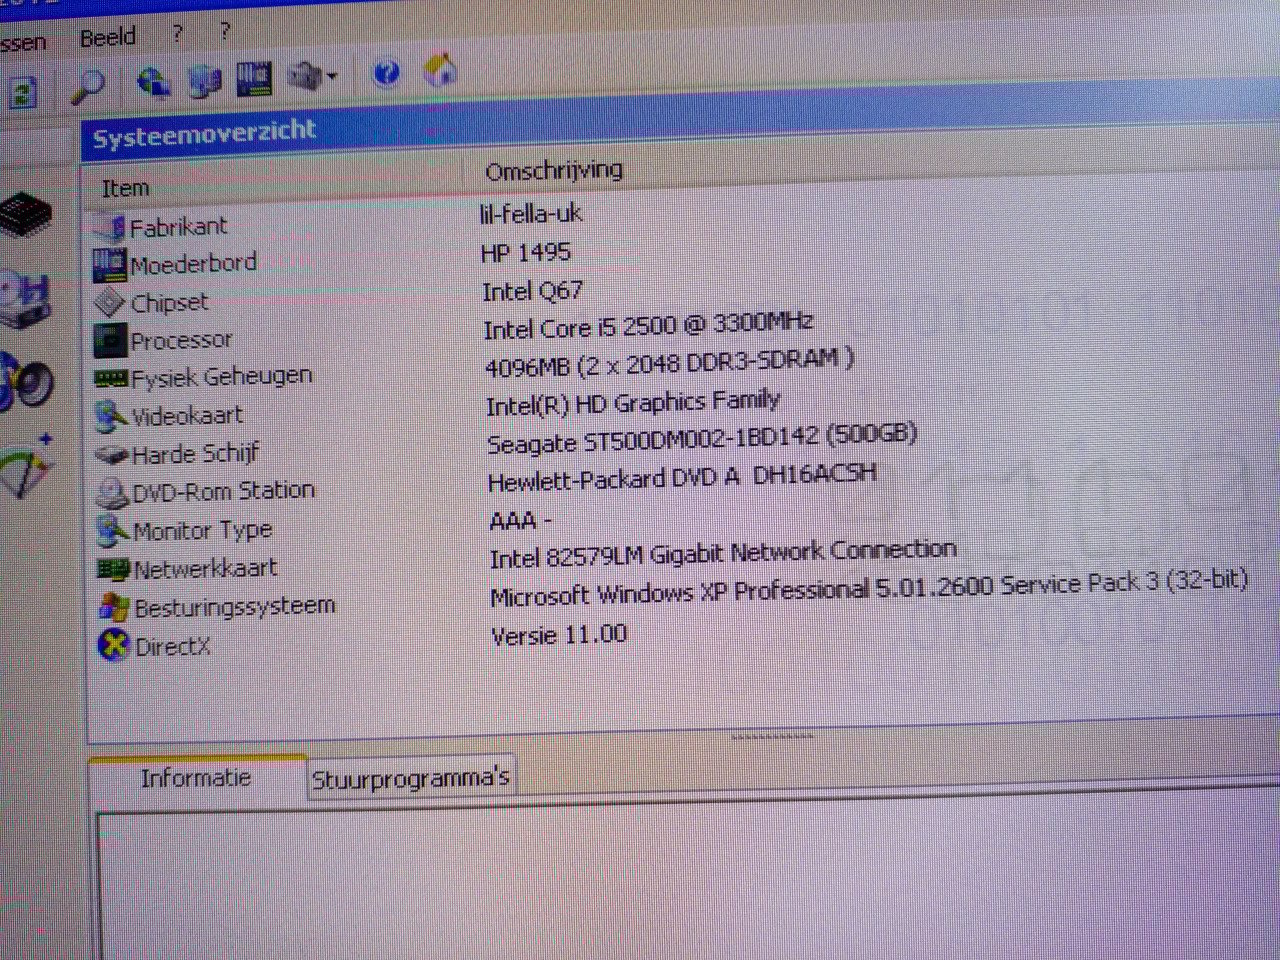Select the Hewlett-Packard DVD A DH16ACSH value
This screenshot has height=960, width=1280.
[x=683, y=479]
